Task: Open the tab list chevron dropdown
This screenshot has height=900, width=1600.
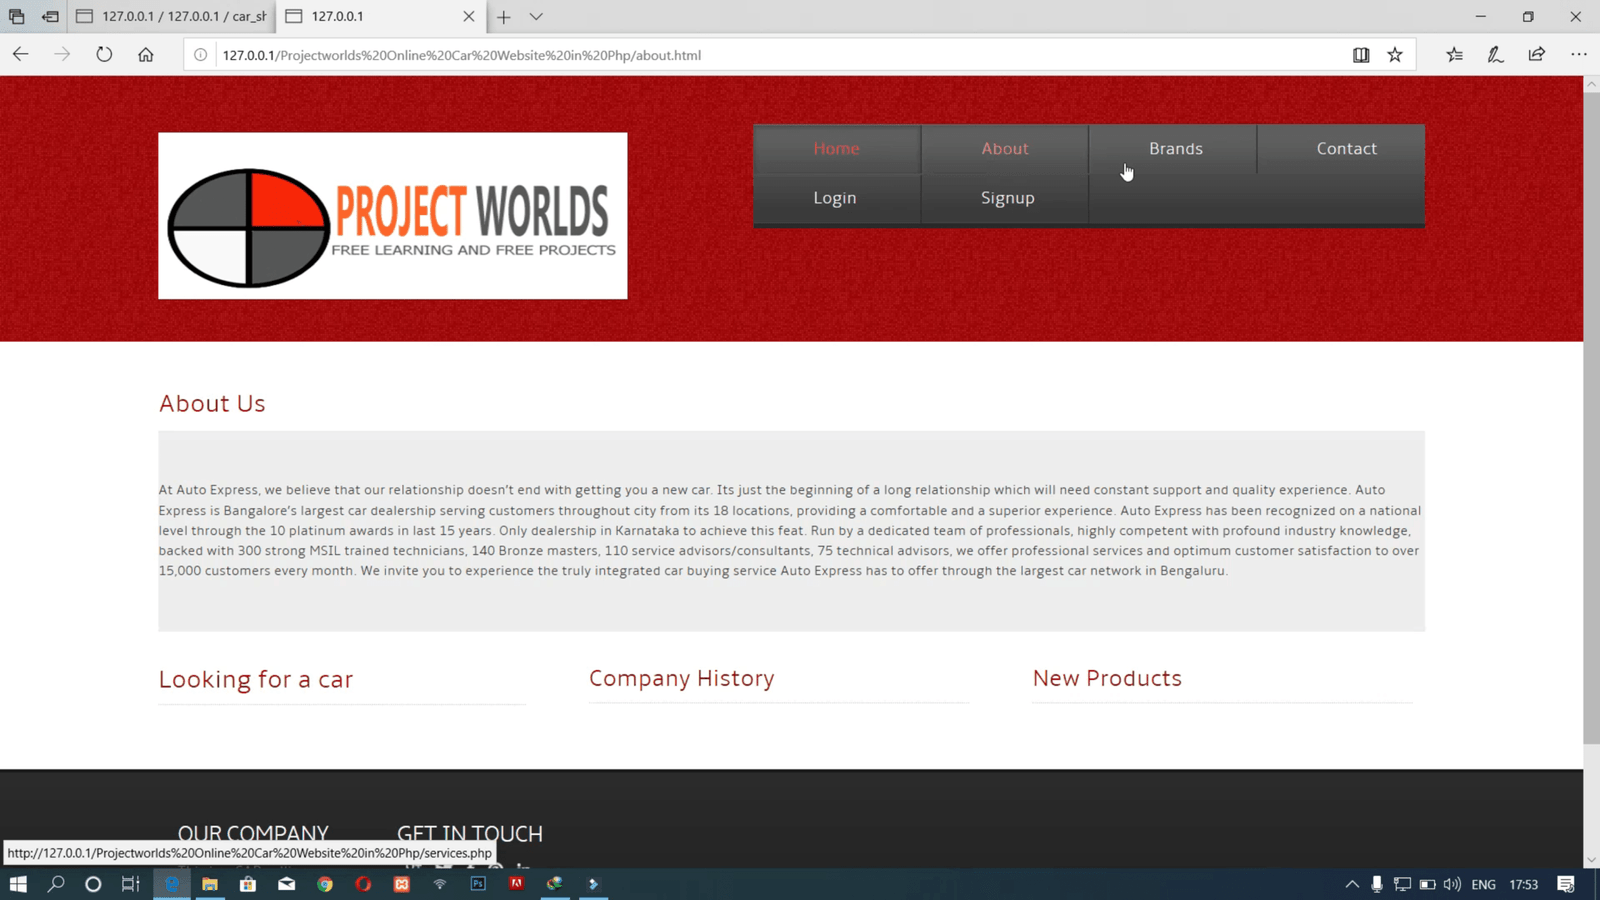Action: (536, 17)
